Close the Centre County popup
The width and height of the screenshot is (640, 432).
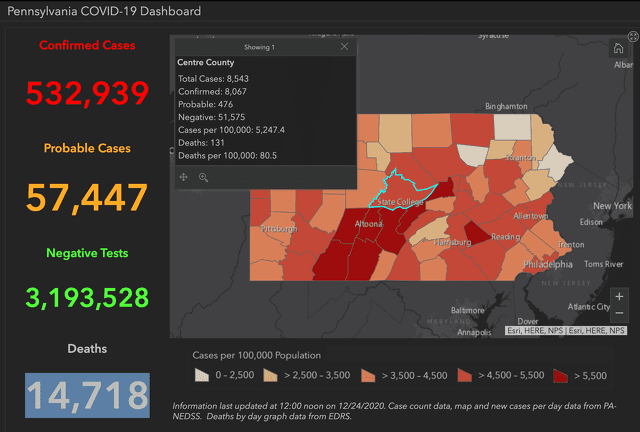pyautogui.click(x=344, y=46)
